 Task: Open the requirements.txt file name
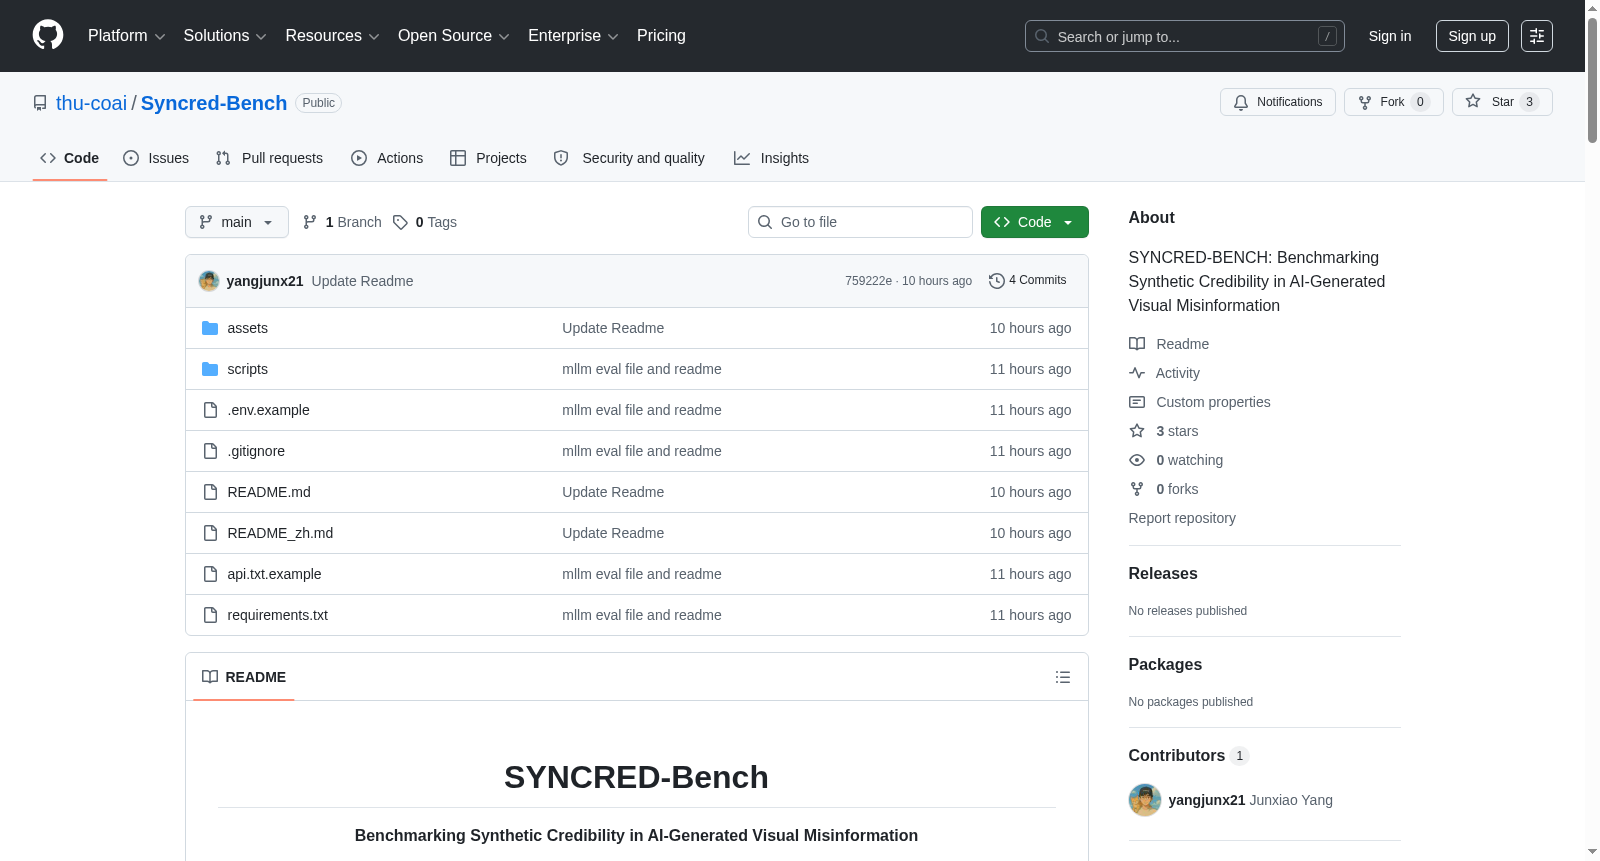coord(278,615)
